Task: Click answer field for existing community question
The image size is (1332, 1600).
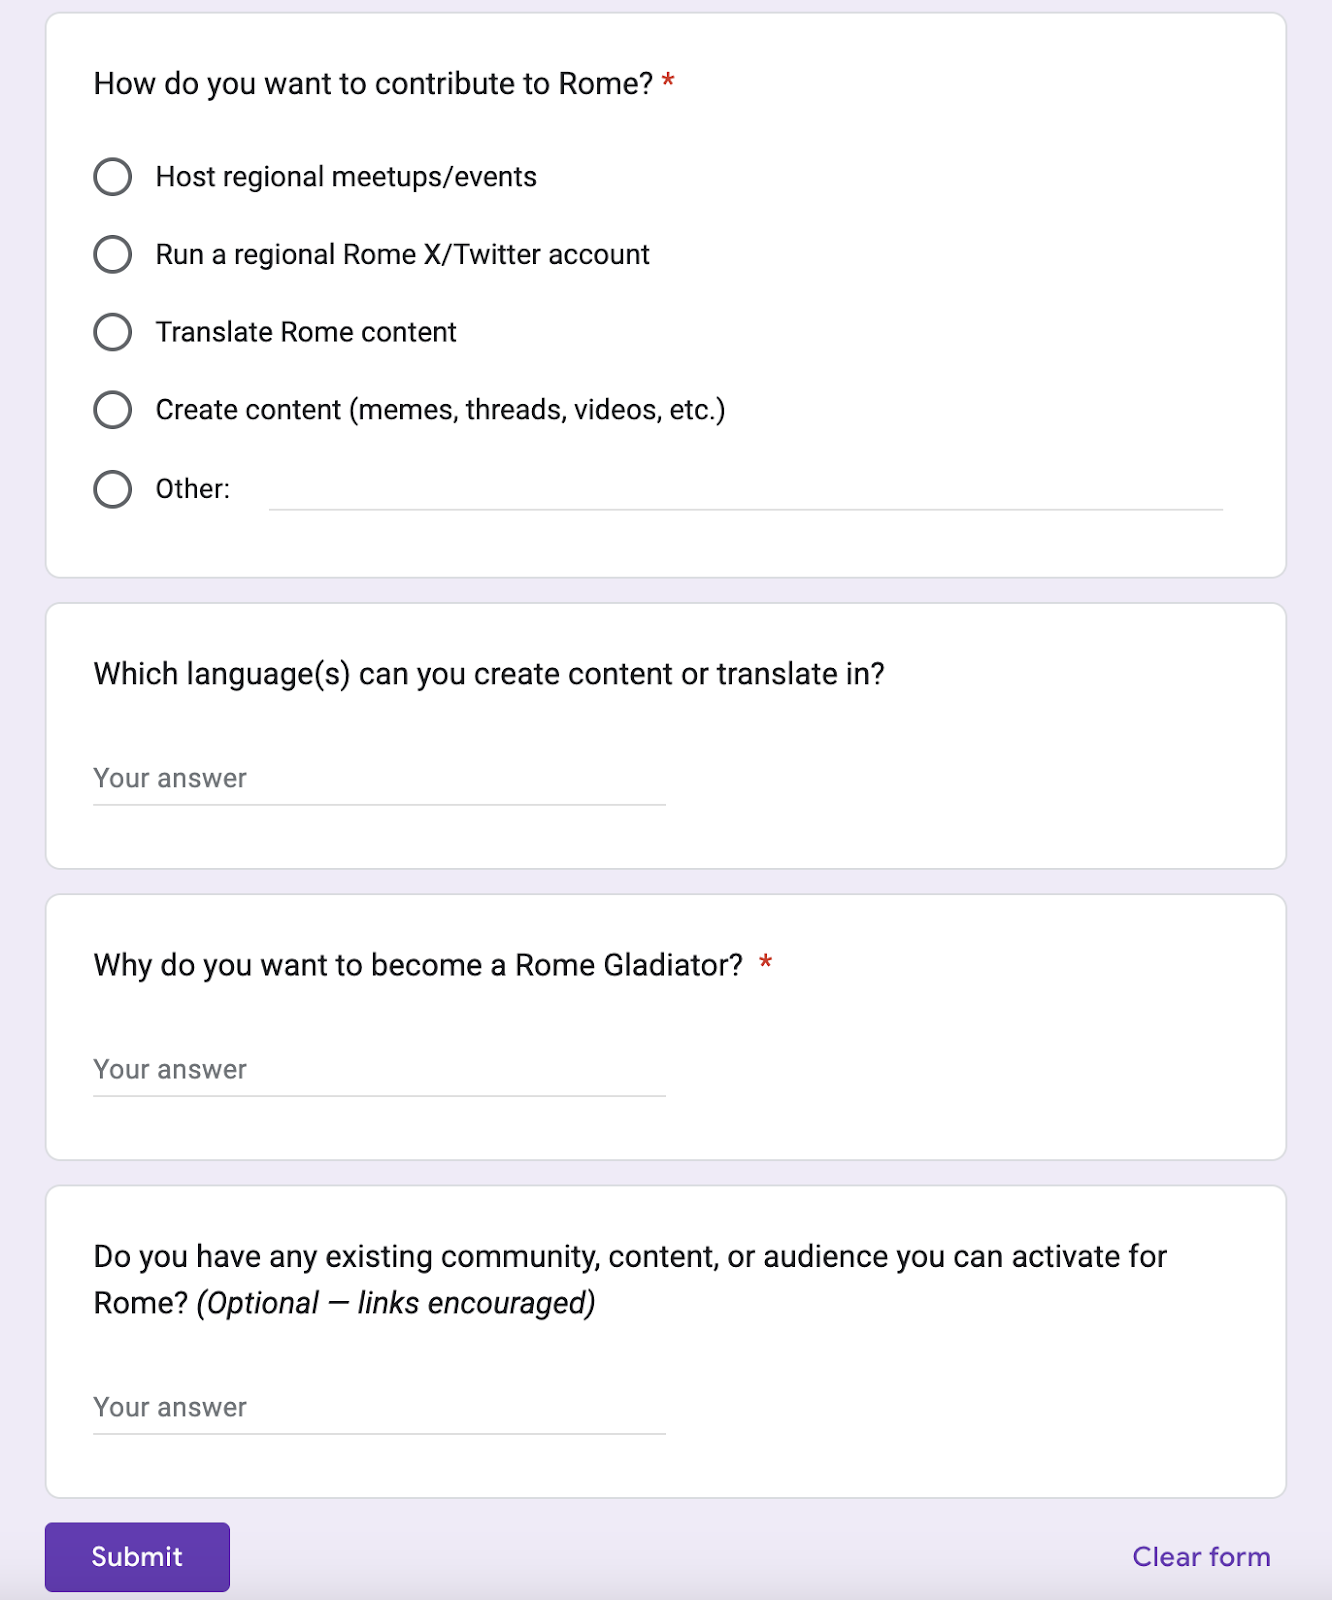Action: [x=379, y=1408]
